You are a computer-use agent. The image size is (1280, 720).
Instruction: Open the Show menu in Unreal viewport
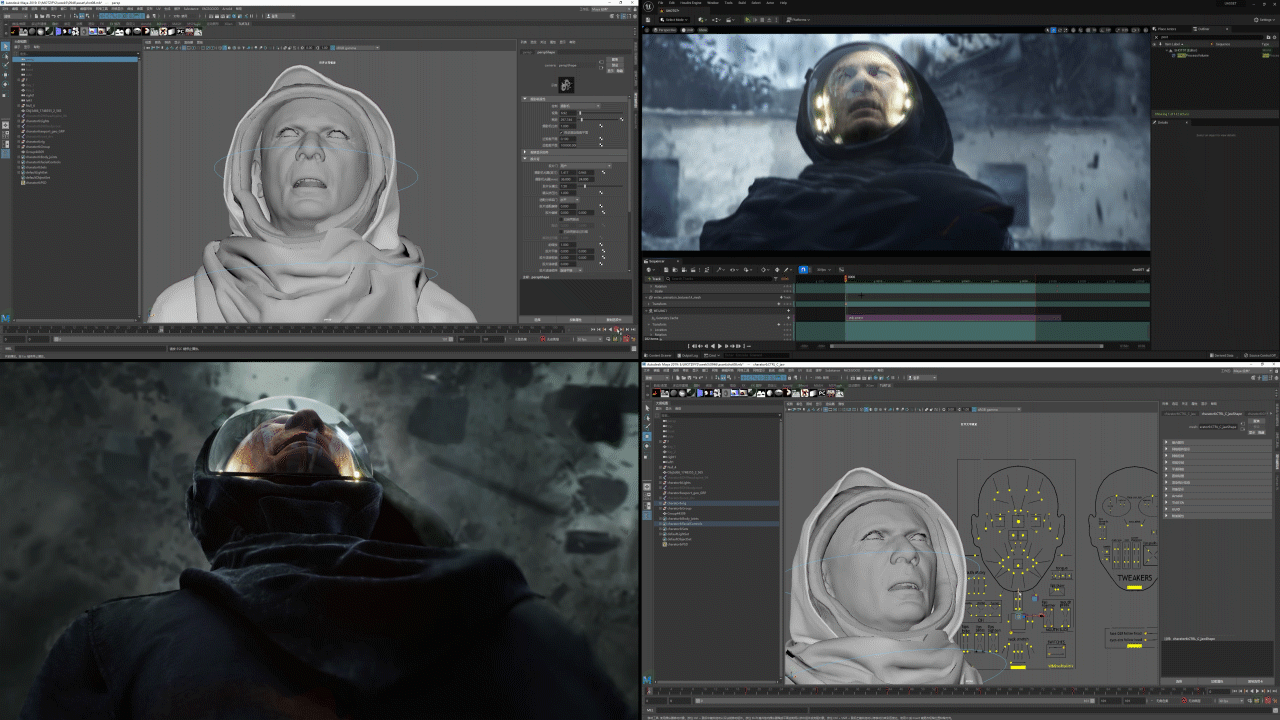point(703,31)
